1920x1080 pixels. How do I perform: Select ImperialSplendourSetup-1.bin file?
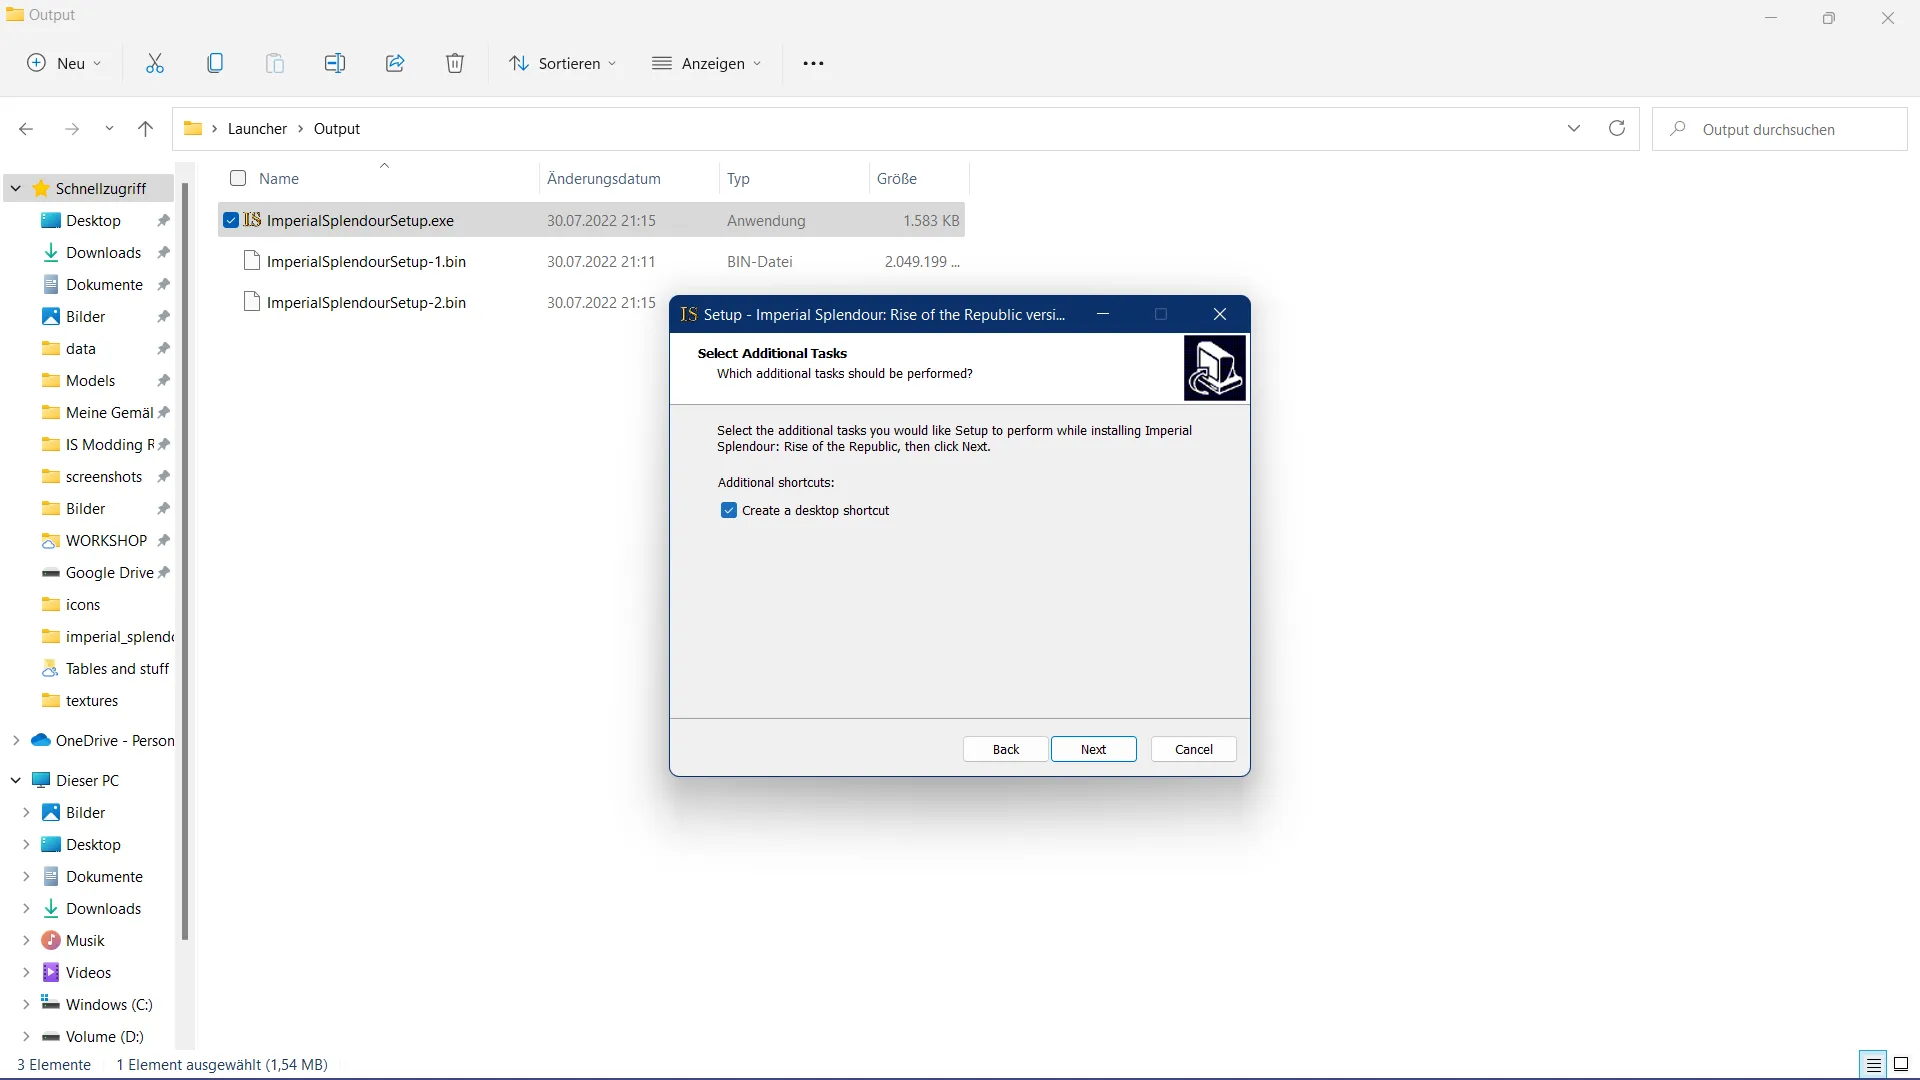click(366, 261)
